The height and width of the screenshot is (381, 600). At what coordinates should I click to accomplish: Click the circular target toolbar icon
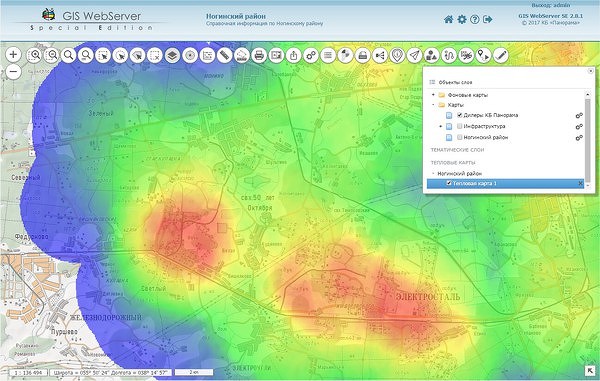tap(190, 55)
